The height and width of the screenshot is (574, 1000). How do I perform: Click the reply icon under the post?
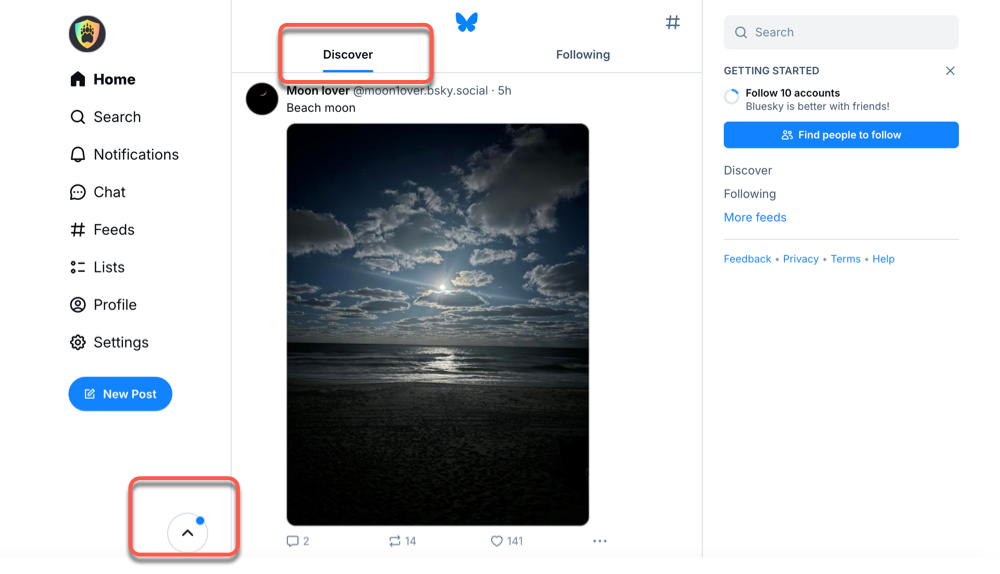pos(293,541)
